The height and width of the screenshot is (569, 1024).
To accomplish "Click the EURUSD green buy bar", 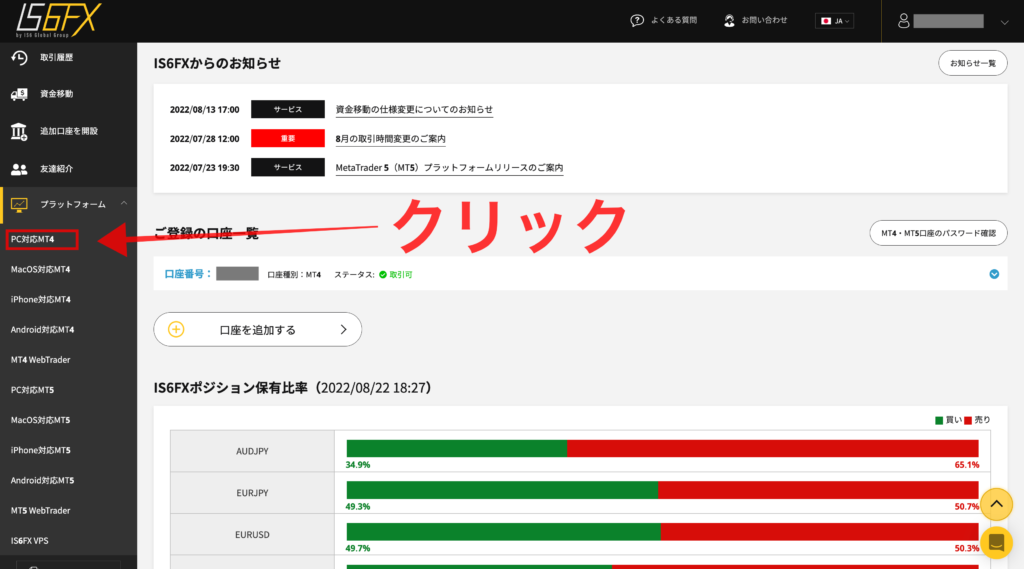I will tap(503, 532).
